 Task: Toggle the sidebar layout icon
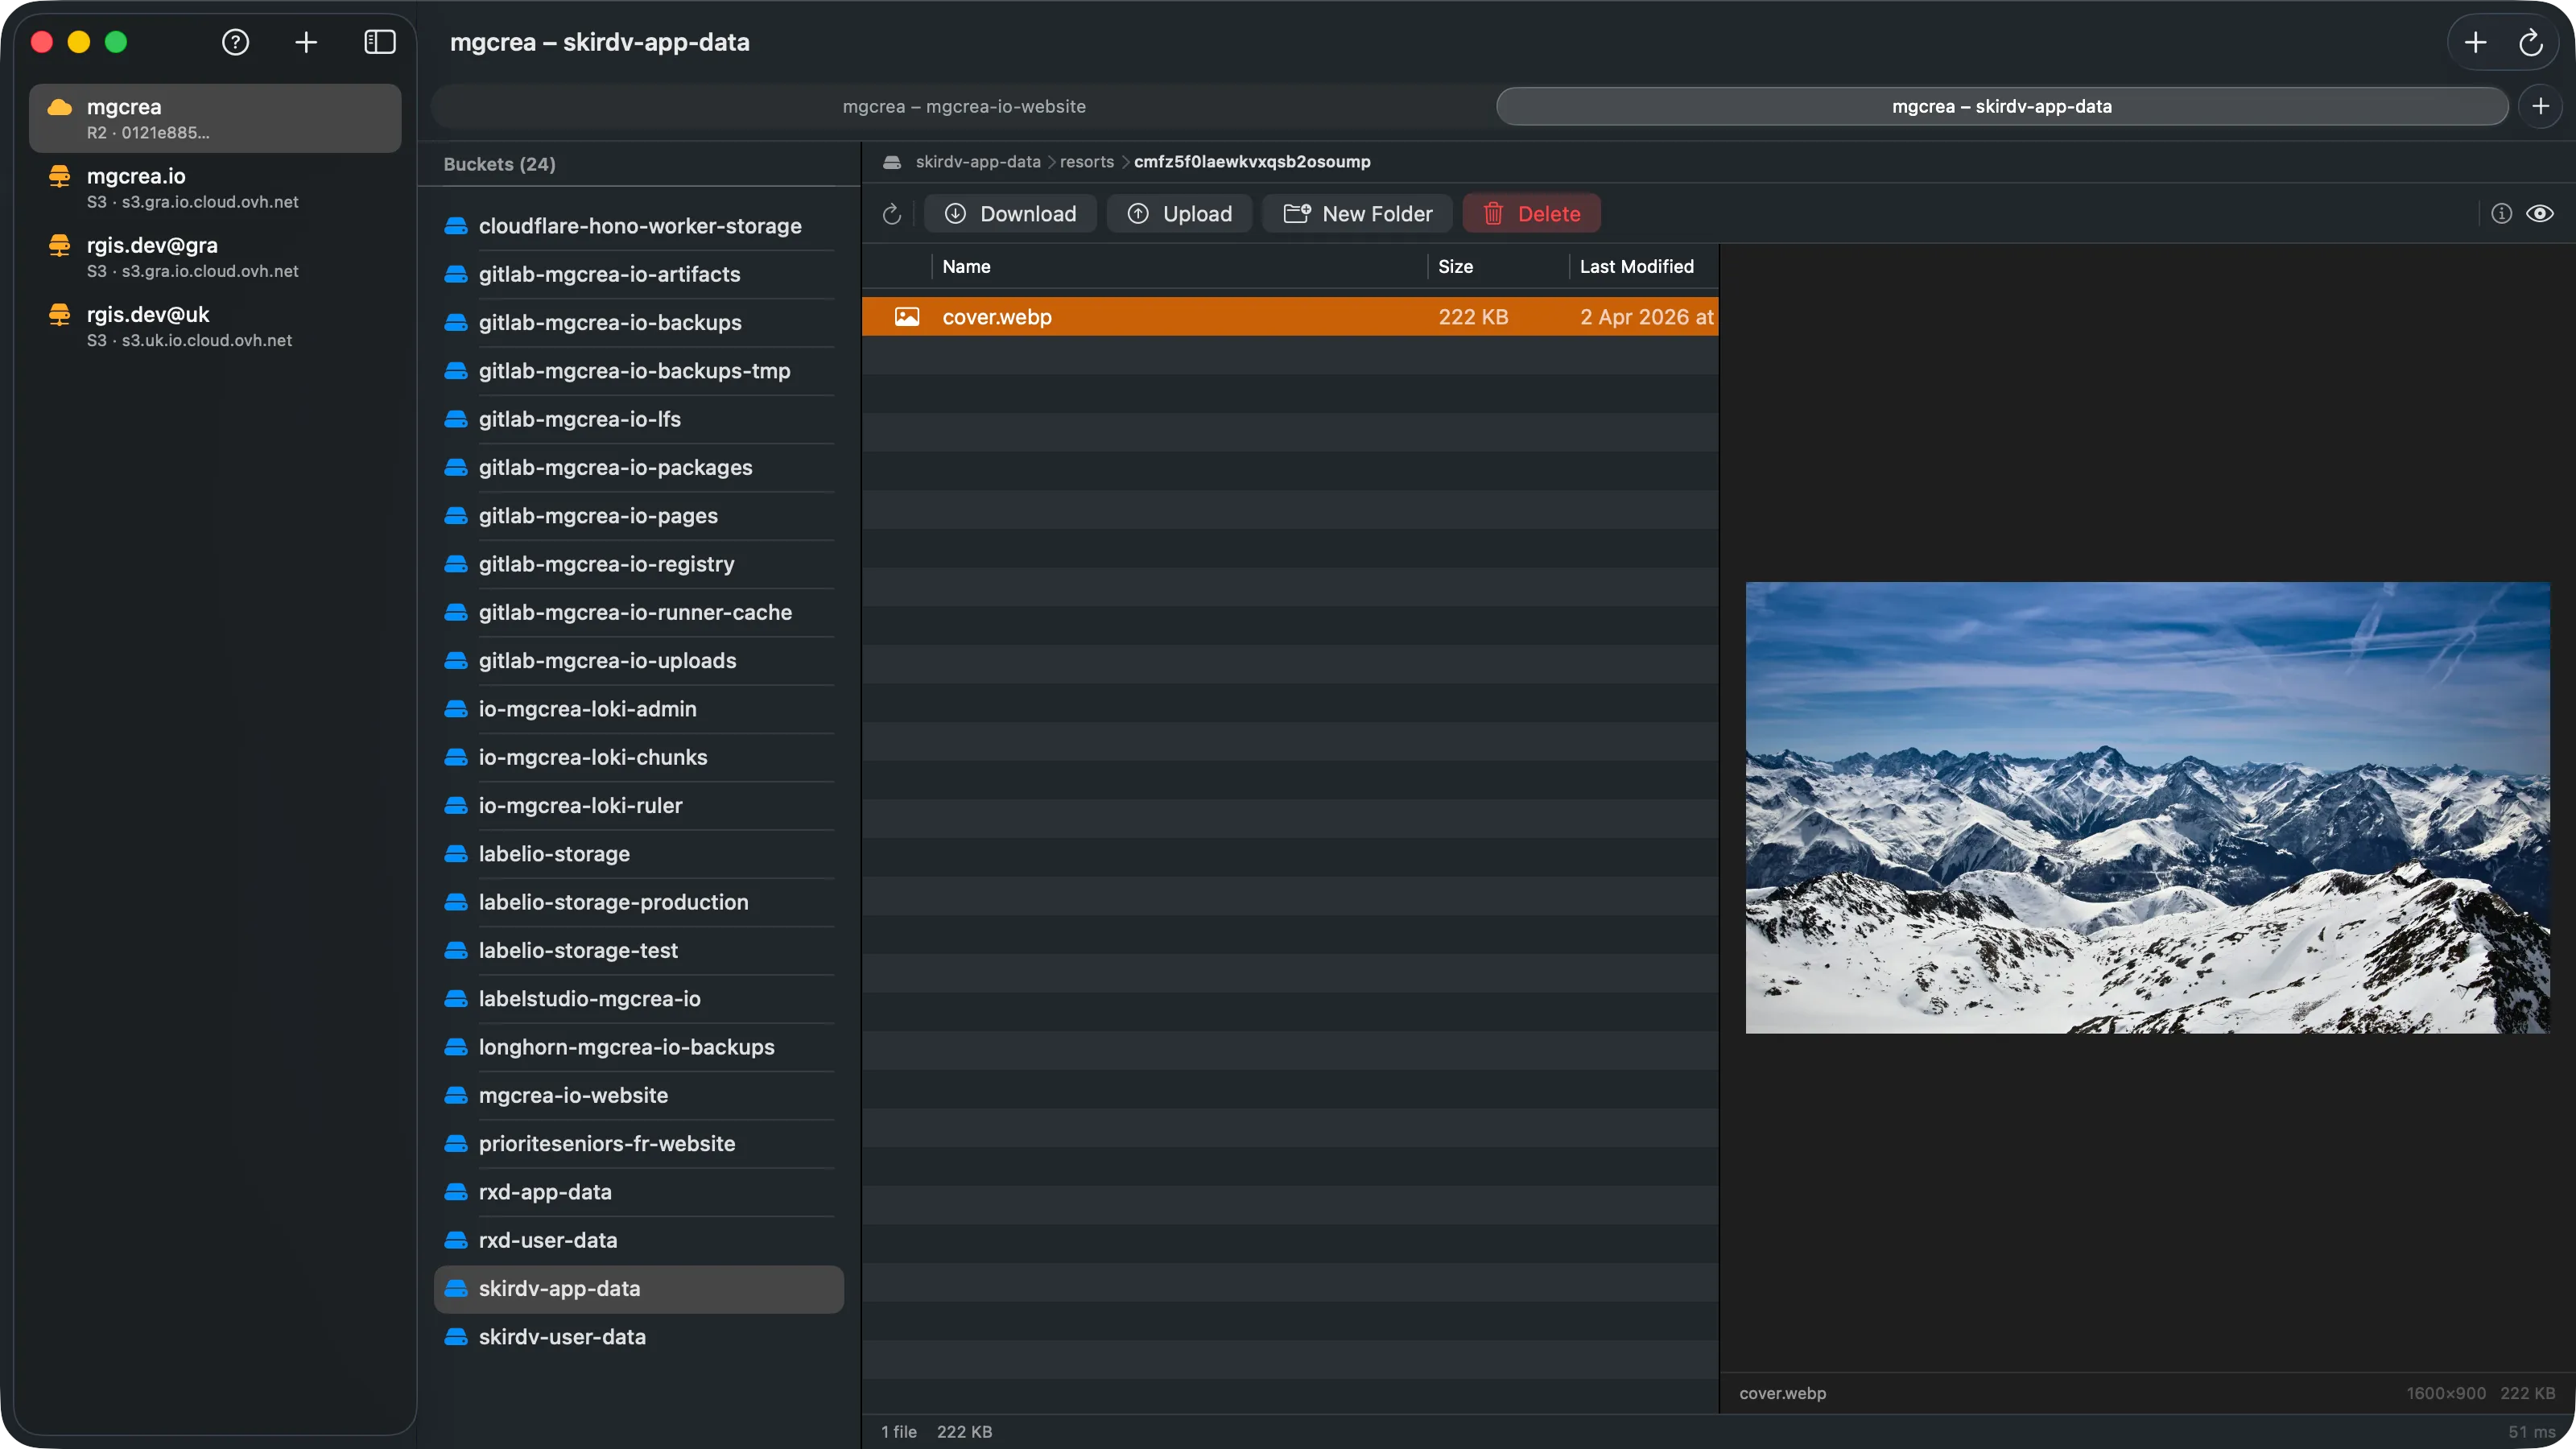click(379, 42)
